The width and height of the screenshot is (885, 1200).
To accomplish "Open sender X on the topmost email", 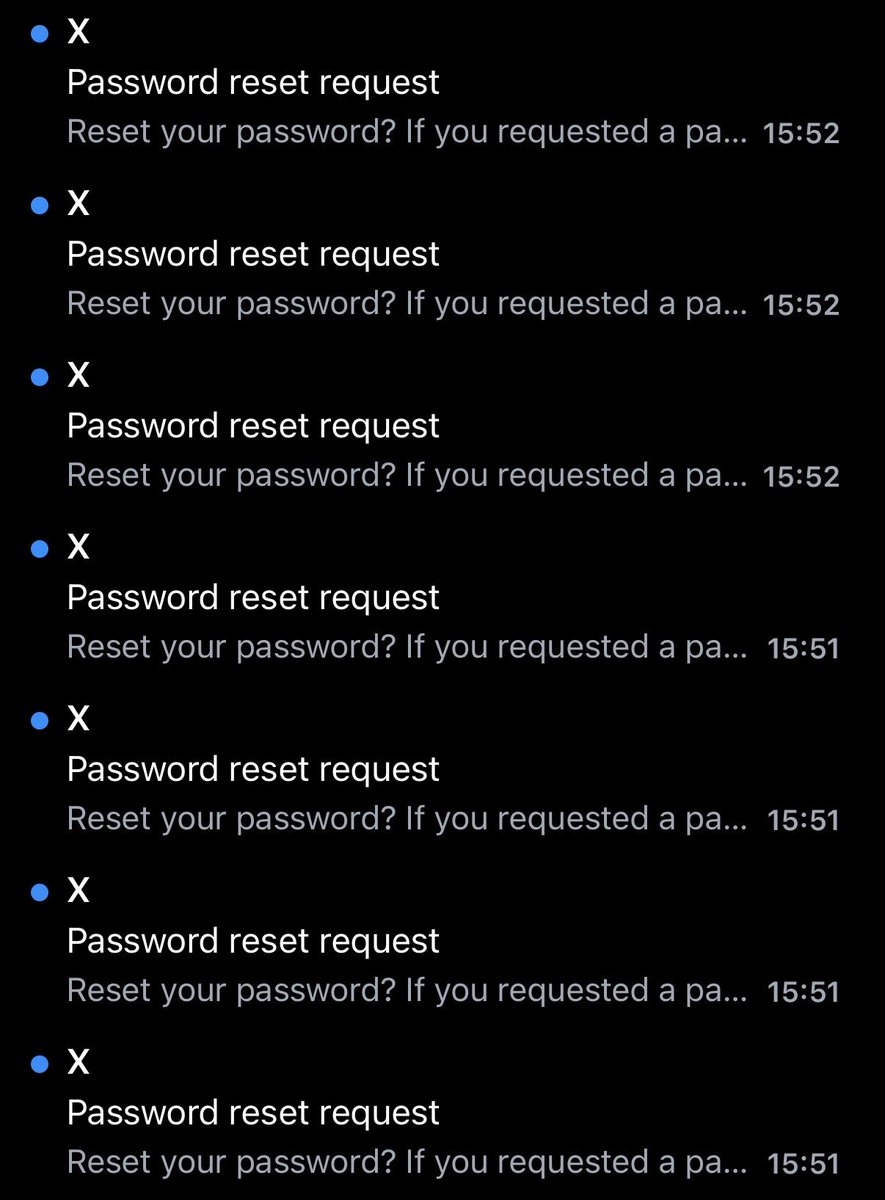I will click(x=78, y=33).
